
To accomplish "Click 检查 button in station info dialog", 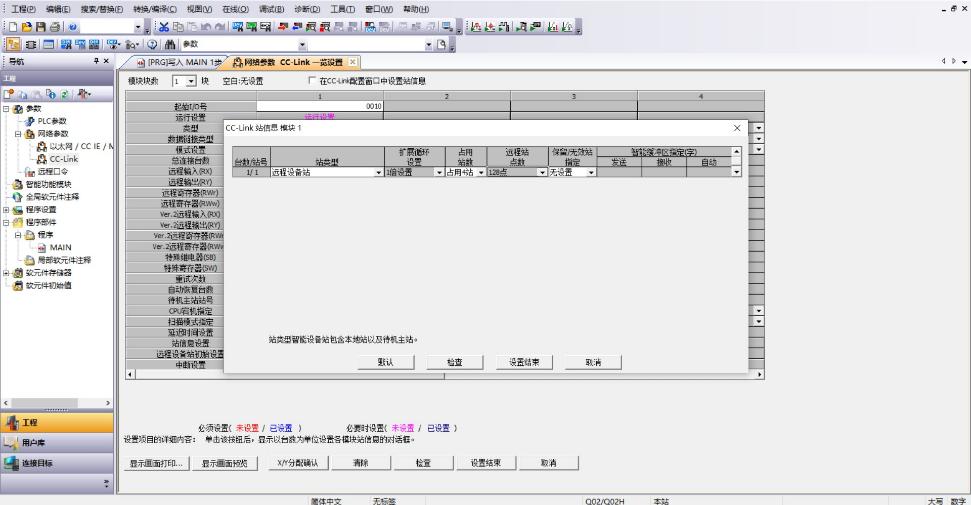I will pyautogui.click(x=455, y=362).
